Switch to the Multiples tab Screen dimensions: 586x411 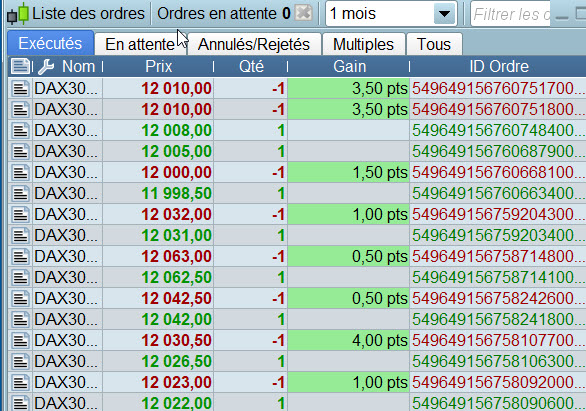pos(364,44)
